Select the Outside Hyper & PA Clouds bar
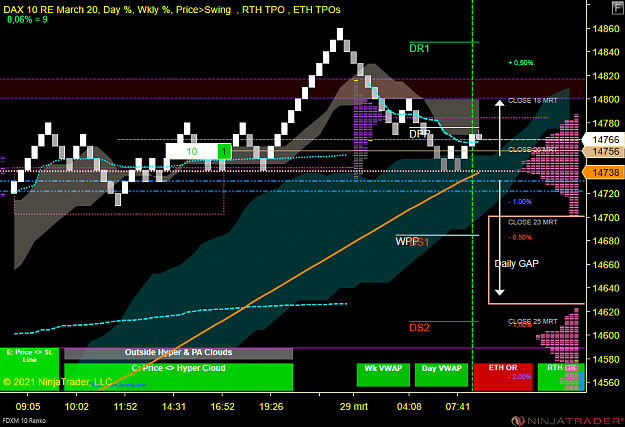 pos(178,353)
